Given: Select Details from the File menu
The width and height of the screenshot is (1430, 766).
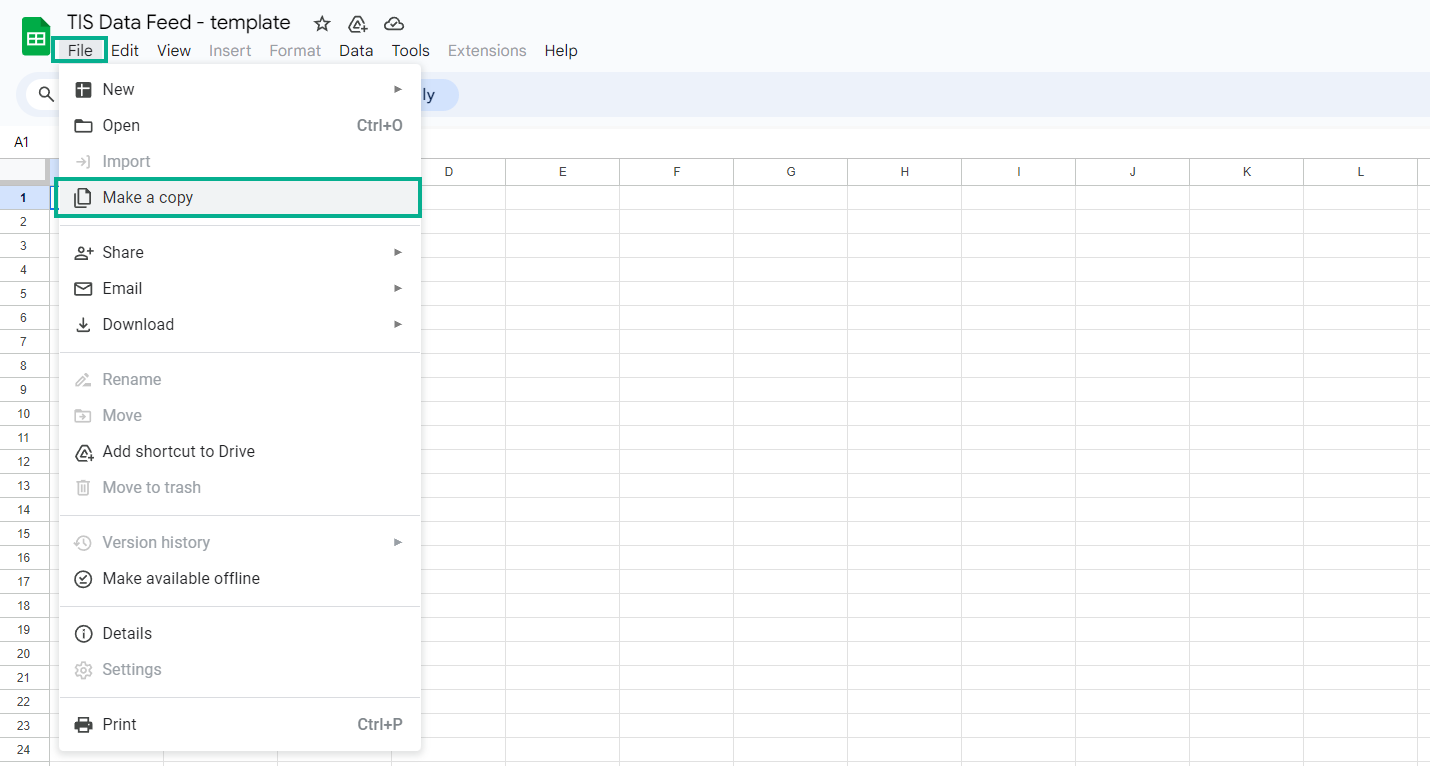Looking at the screenshot, I should coord(125,633).
